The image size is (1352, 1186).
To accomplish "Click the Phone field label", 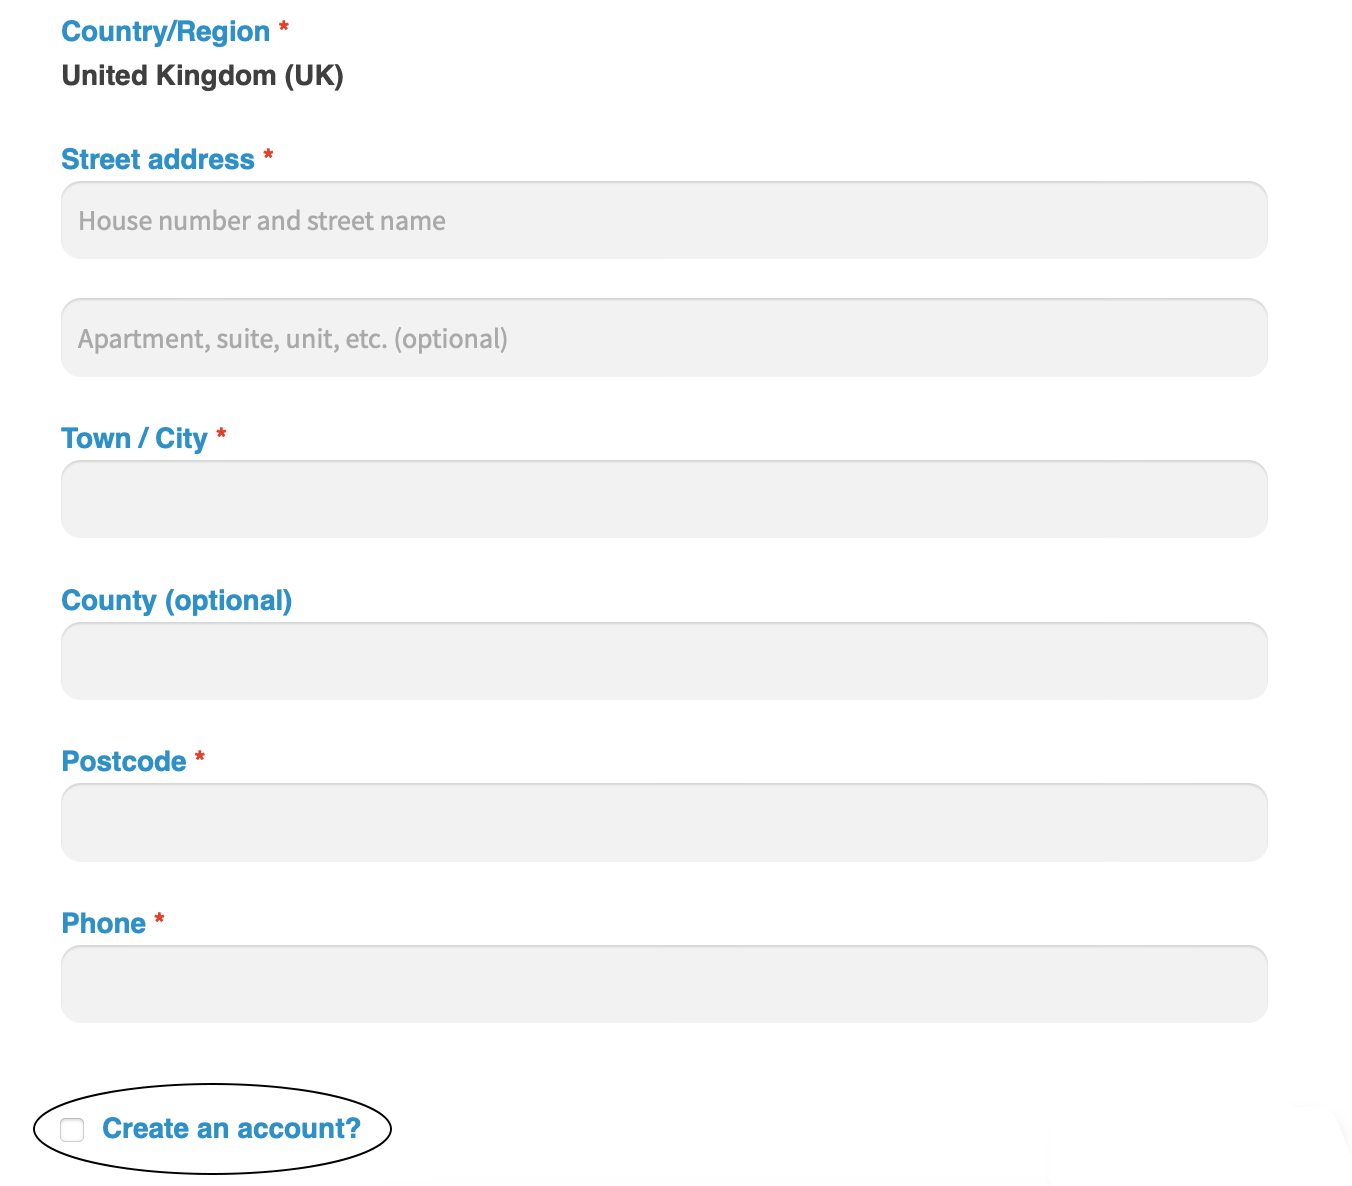I will pyautogui.click(x=104, y=924).
